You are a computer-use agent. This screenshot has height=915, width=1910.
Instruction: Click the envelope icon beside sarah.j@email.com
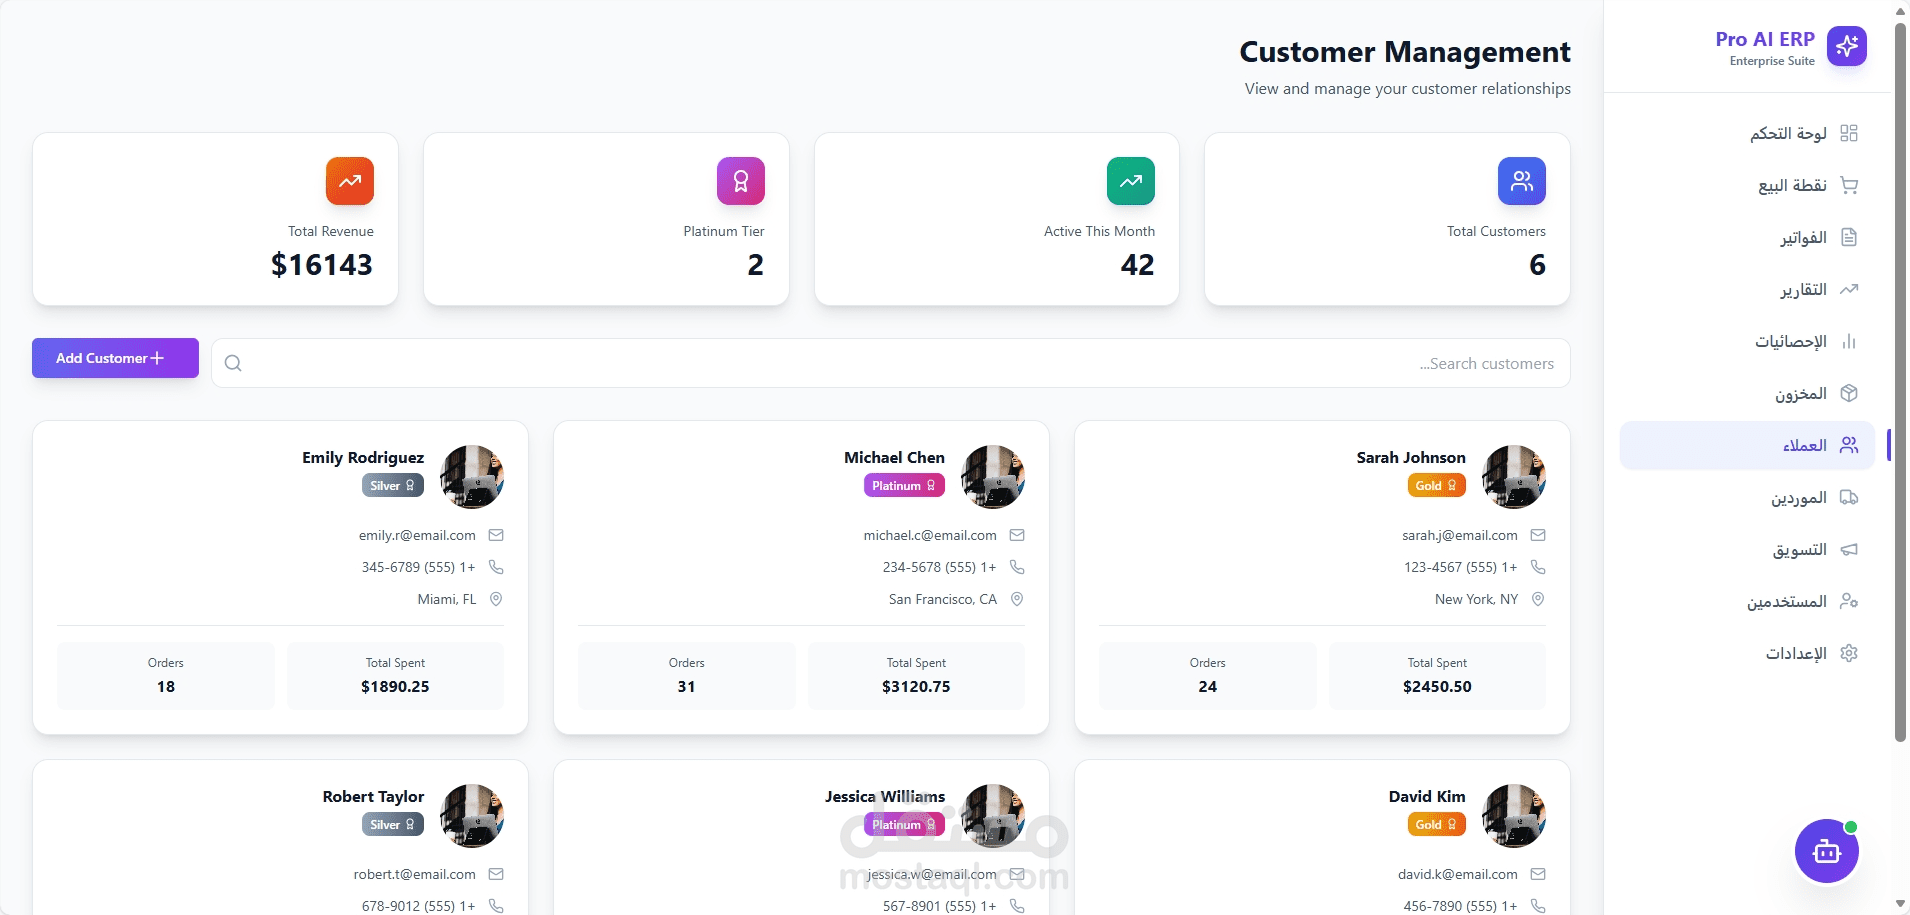(1538, 535)
